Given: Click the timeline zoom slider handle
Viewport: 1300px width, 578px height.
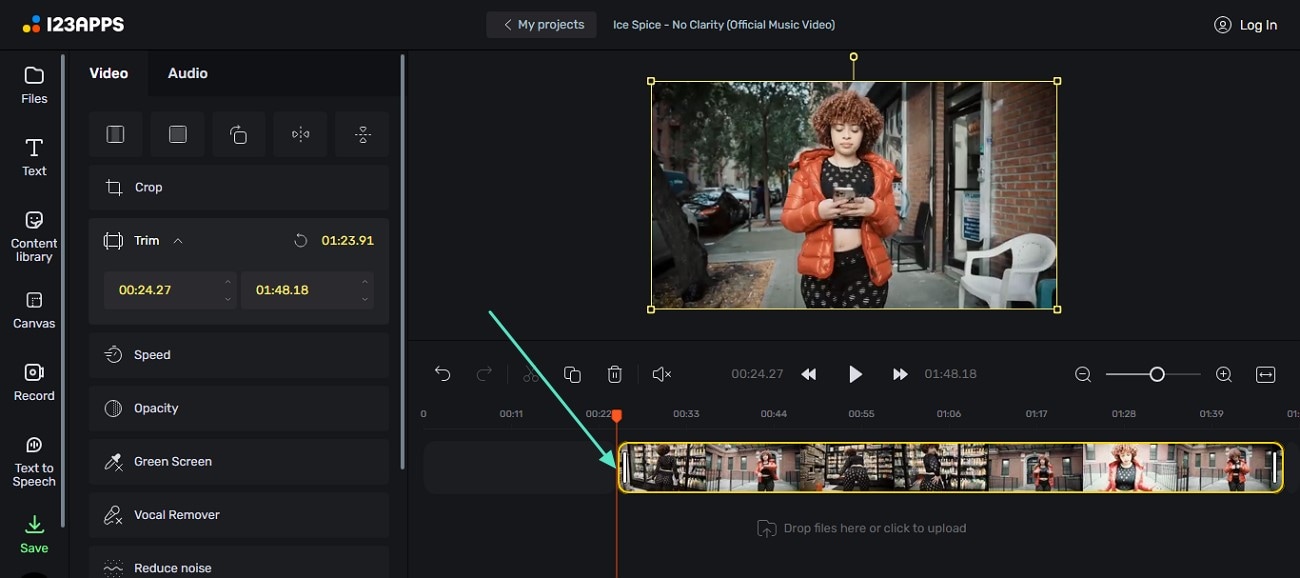Looking at the screenshot, I should 1157,374.
